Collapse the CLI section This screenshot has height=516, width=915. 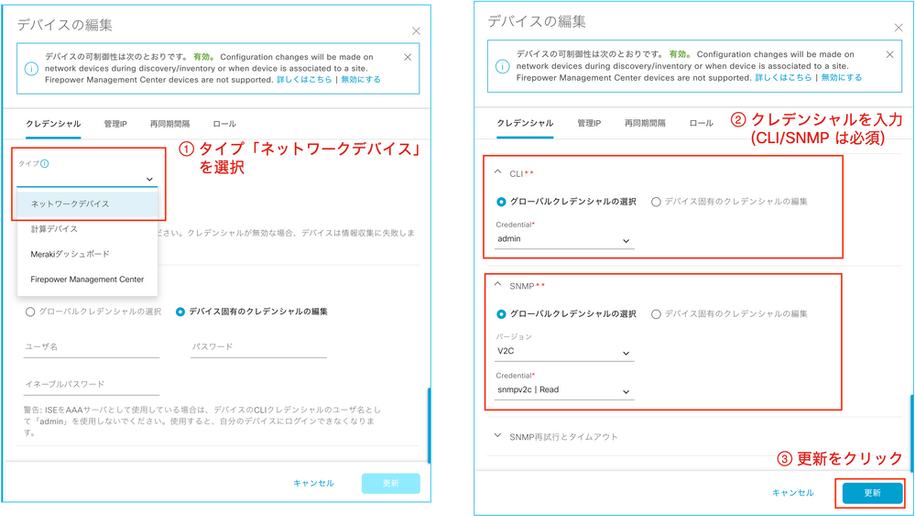tap(498, 173)
